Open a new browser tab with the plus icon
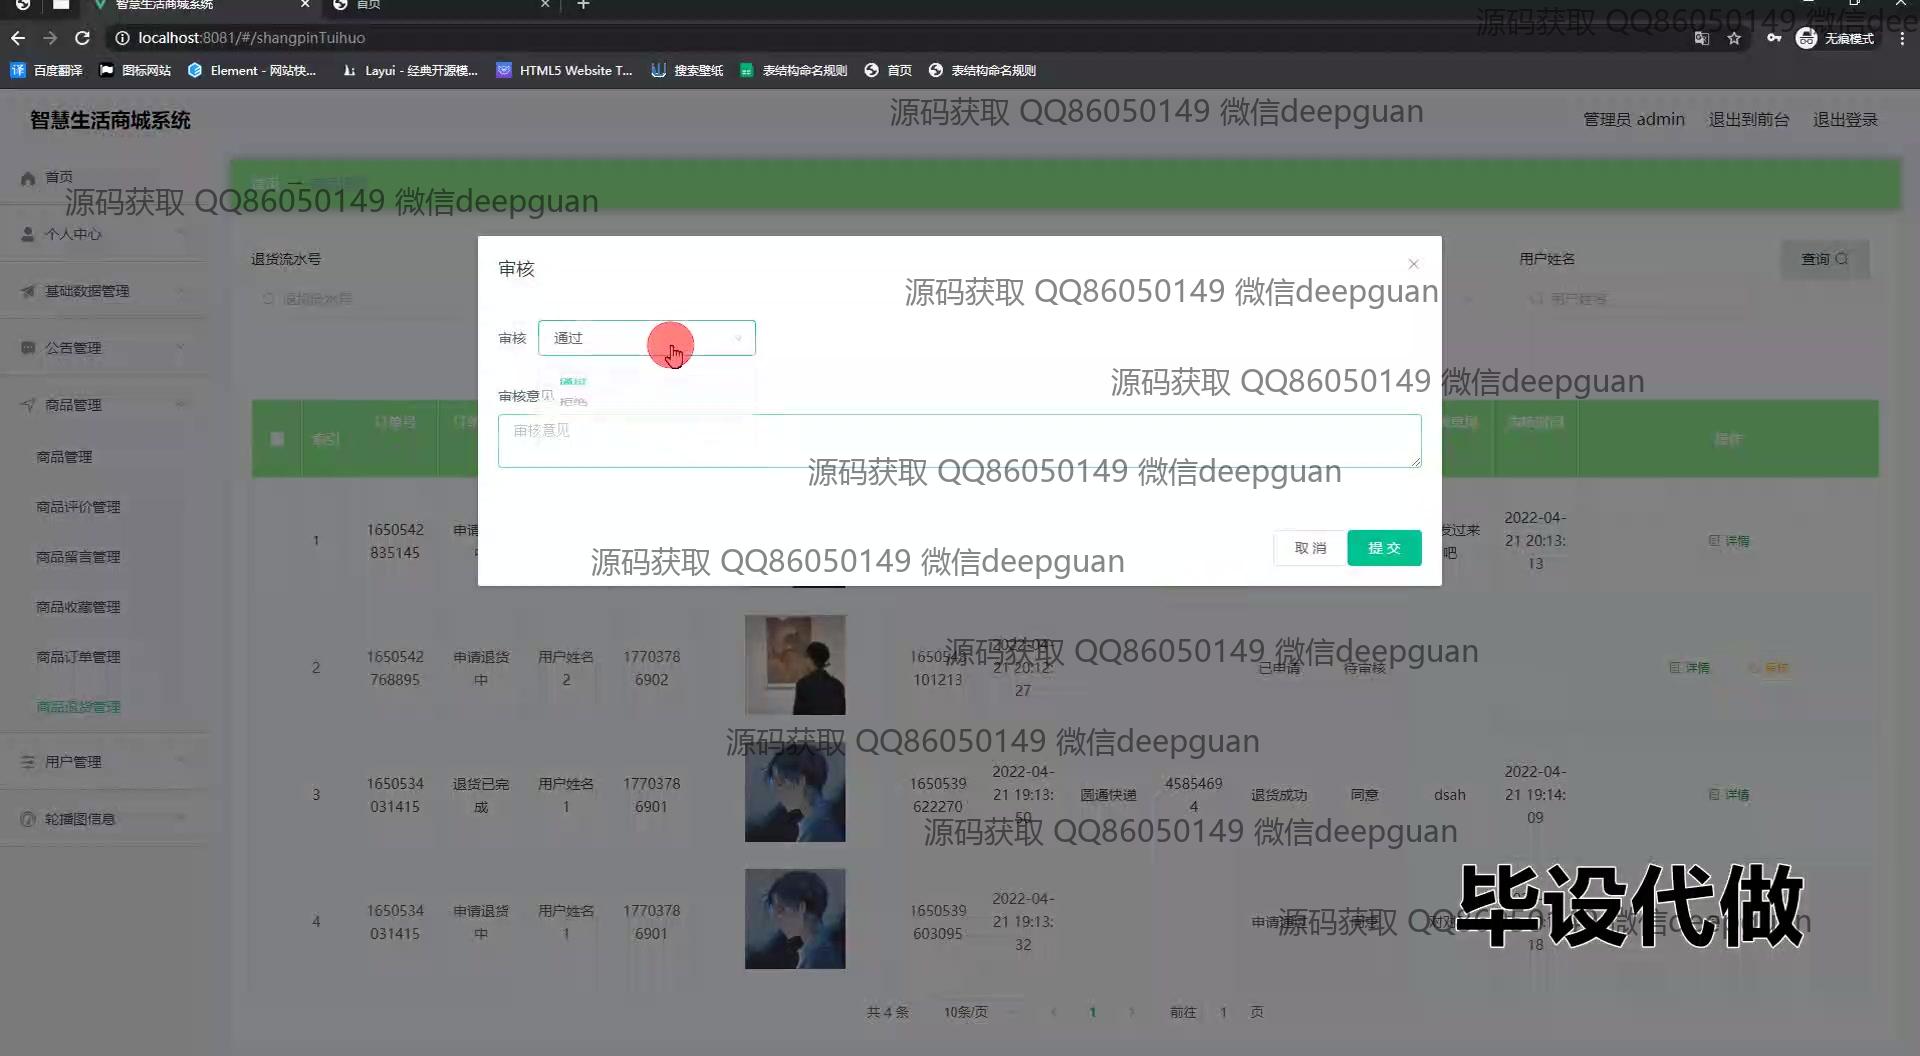Image resolution: width=1920 pixels, height=1056 pixels. click(x=583, y=5)
